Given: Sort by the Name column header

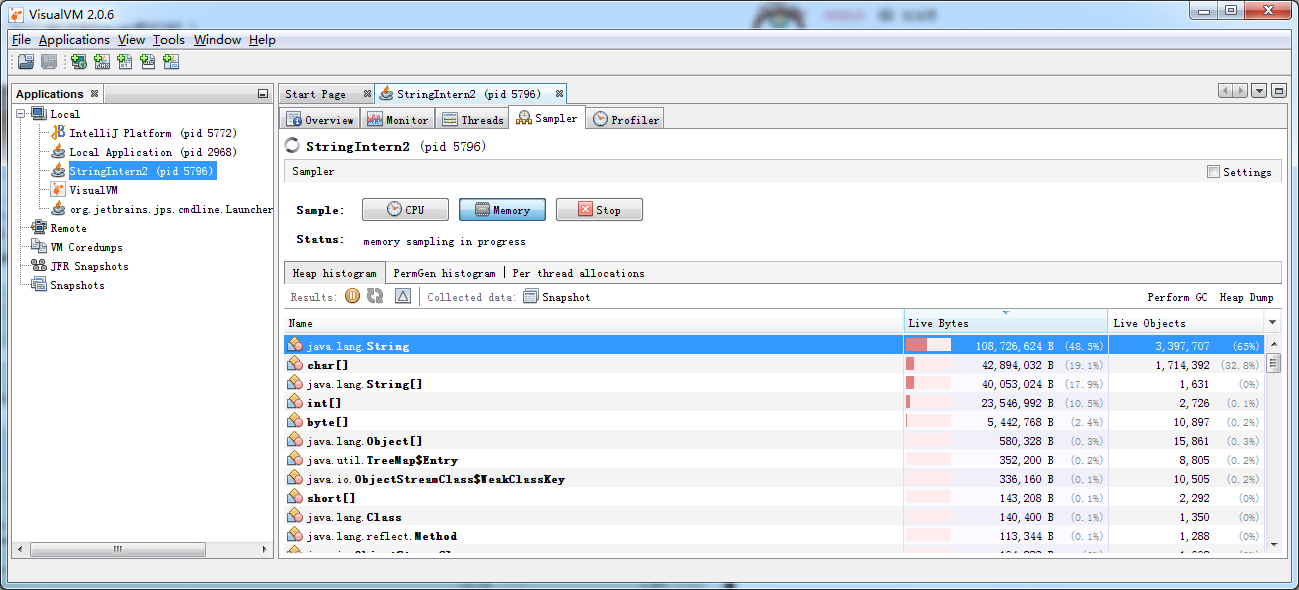Looking at the screenshot, I should 593,323.
